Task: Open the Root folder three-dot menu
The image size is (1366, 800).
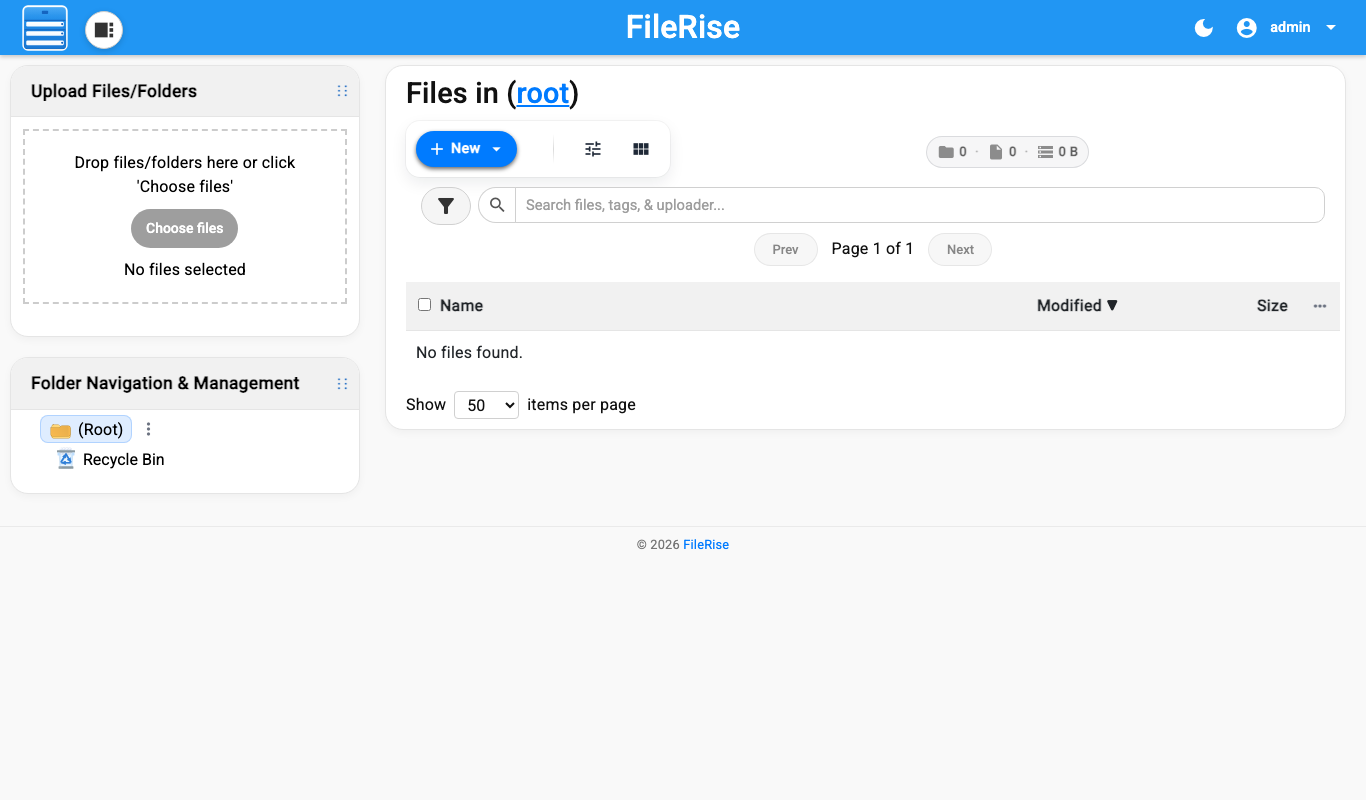Action: pyautogui.click(x=148, y=429)
